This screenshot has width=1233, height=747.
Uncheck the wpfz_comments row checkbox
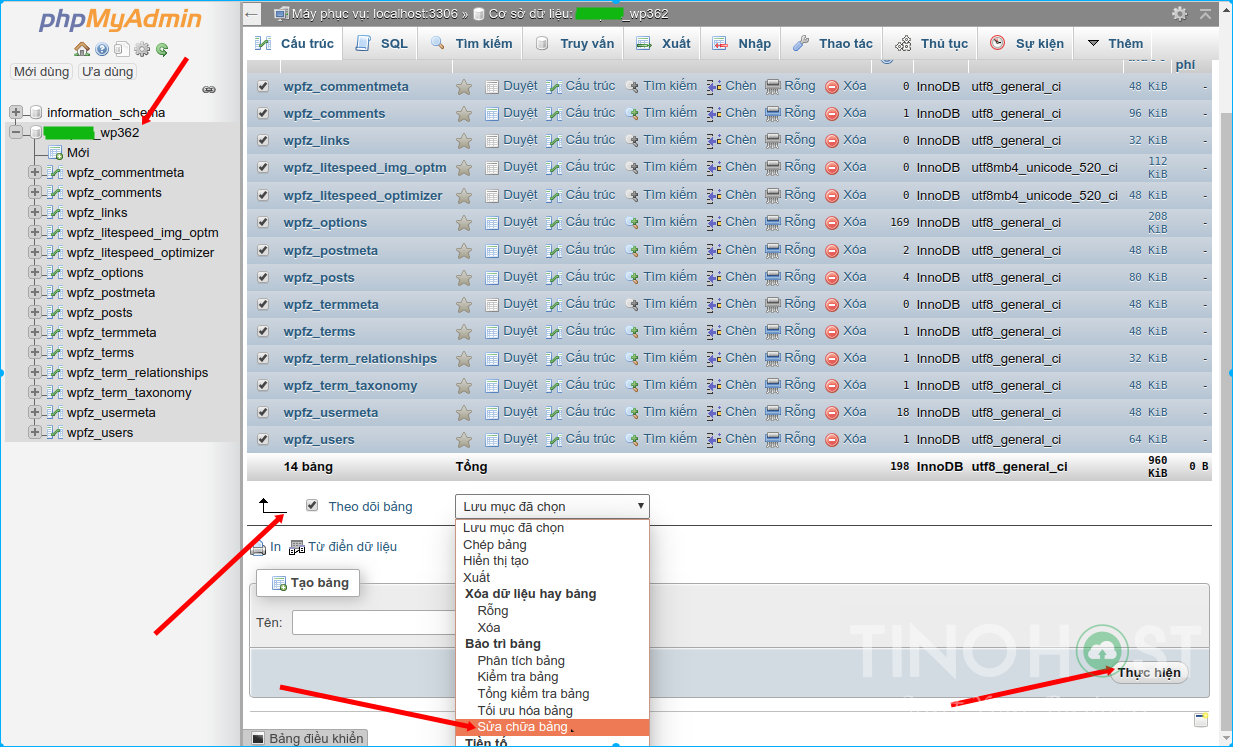coord(263,114)
